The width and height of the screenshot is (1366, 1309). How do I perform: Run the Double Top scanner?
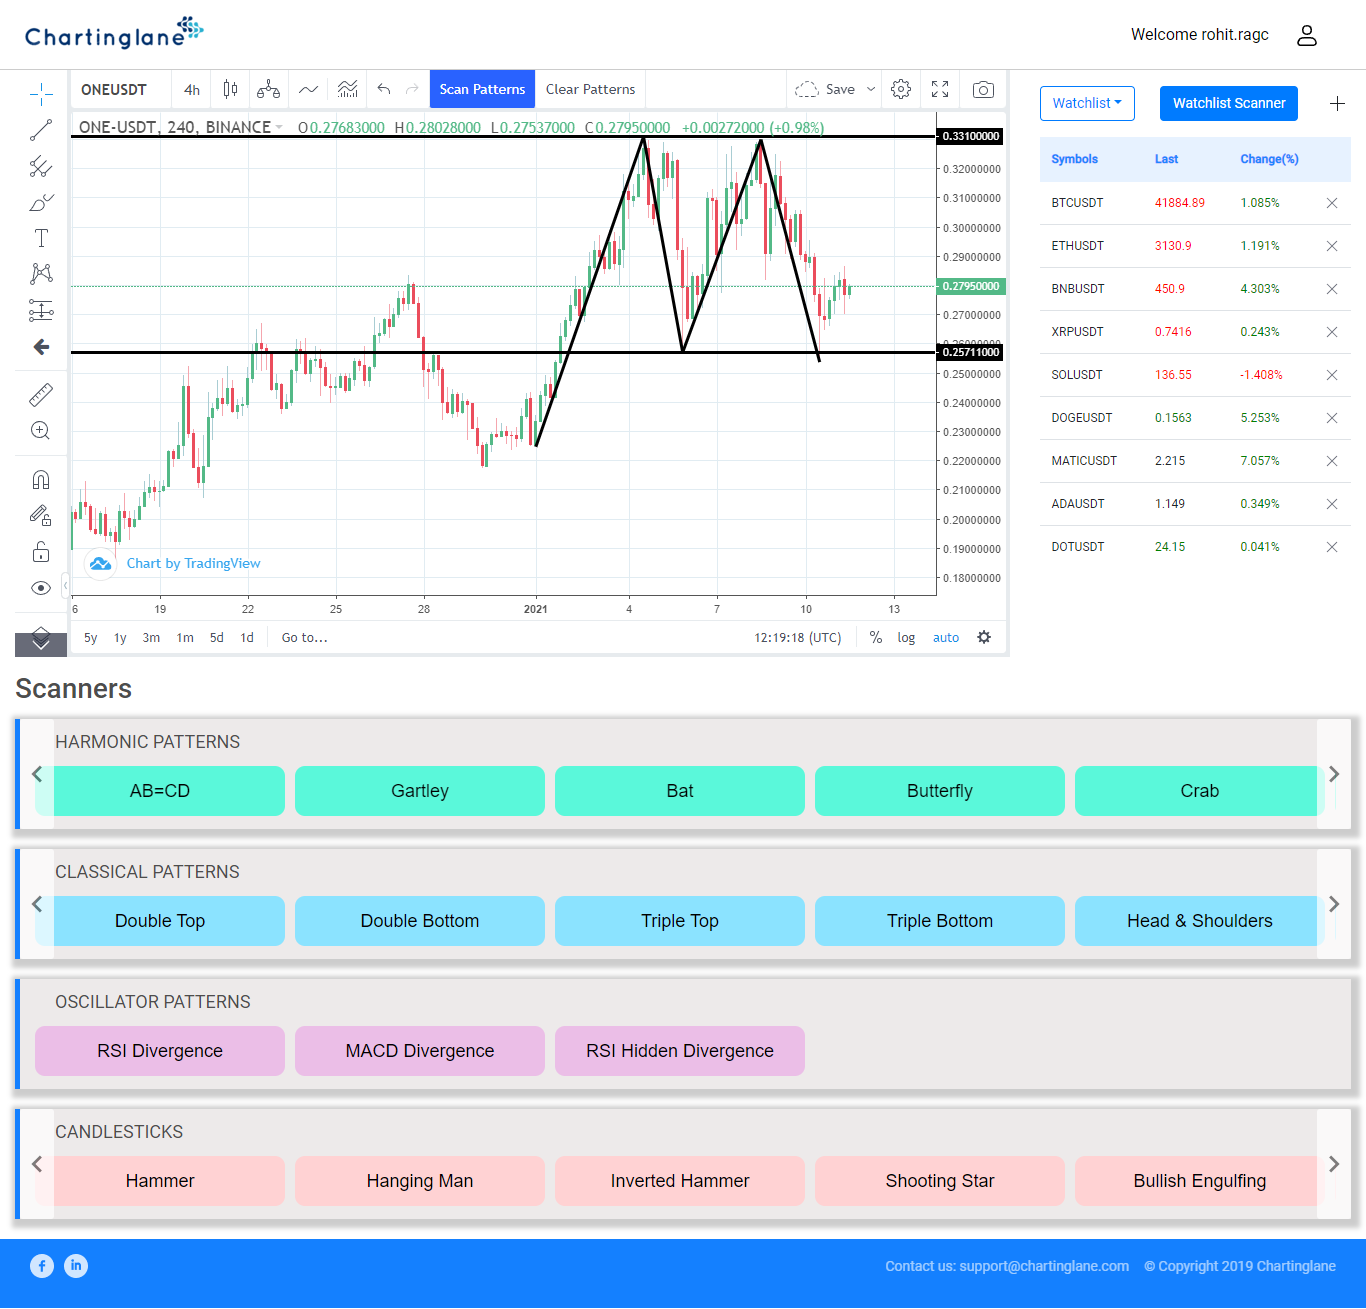tap(160, 921)
